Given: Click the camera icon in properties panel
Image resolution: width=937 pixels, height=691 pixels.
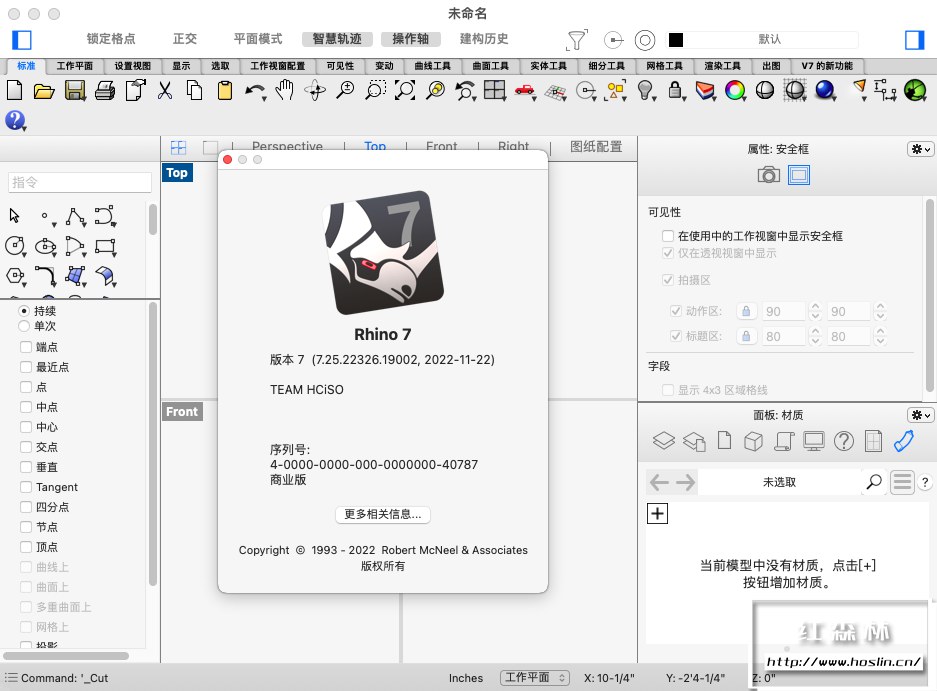Looking at the screenshot, I should pos(768,175).
